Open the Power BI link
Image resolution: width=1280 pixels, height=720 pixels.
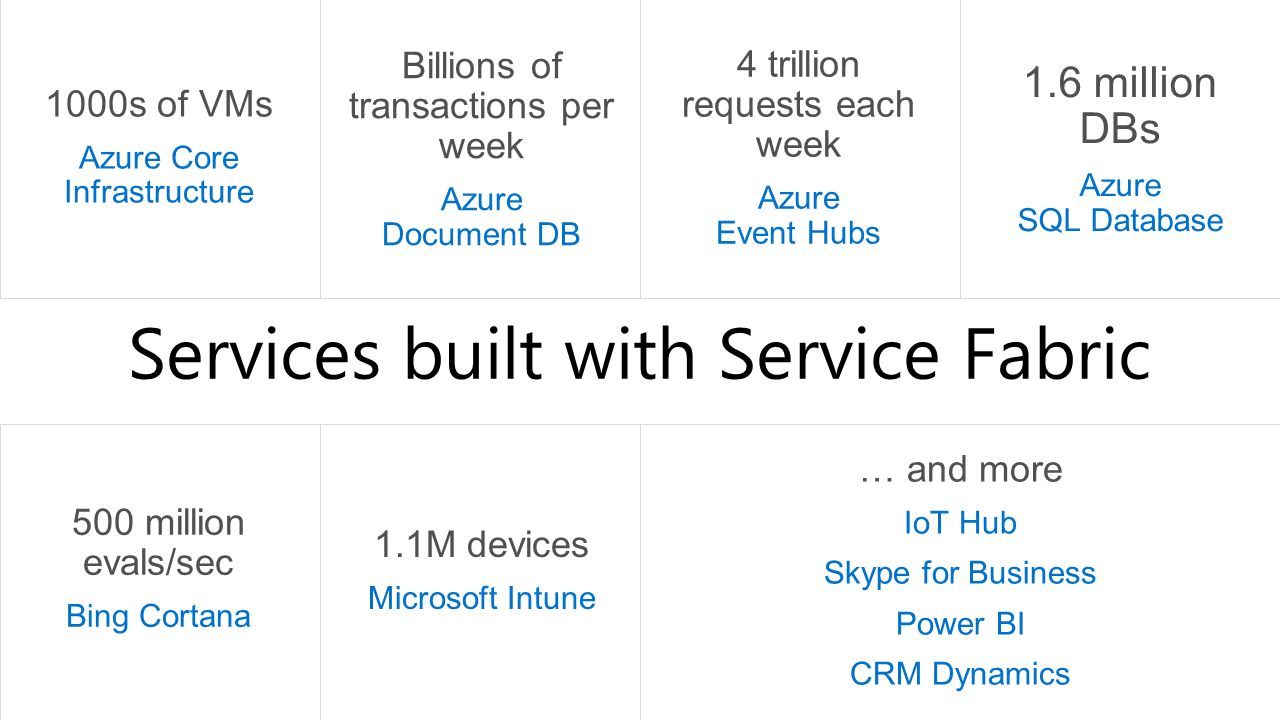tap(960, 624)
